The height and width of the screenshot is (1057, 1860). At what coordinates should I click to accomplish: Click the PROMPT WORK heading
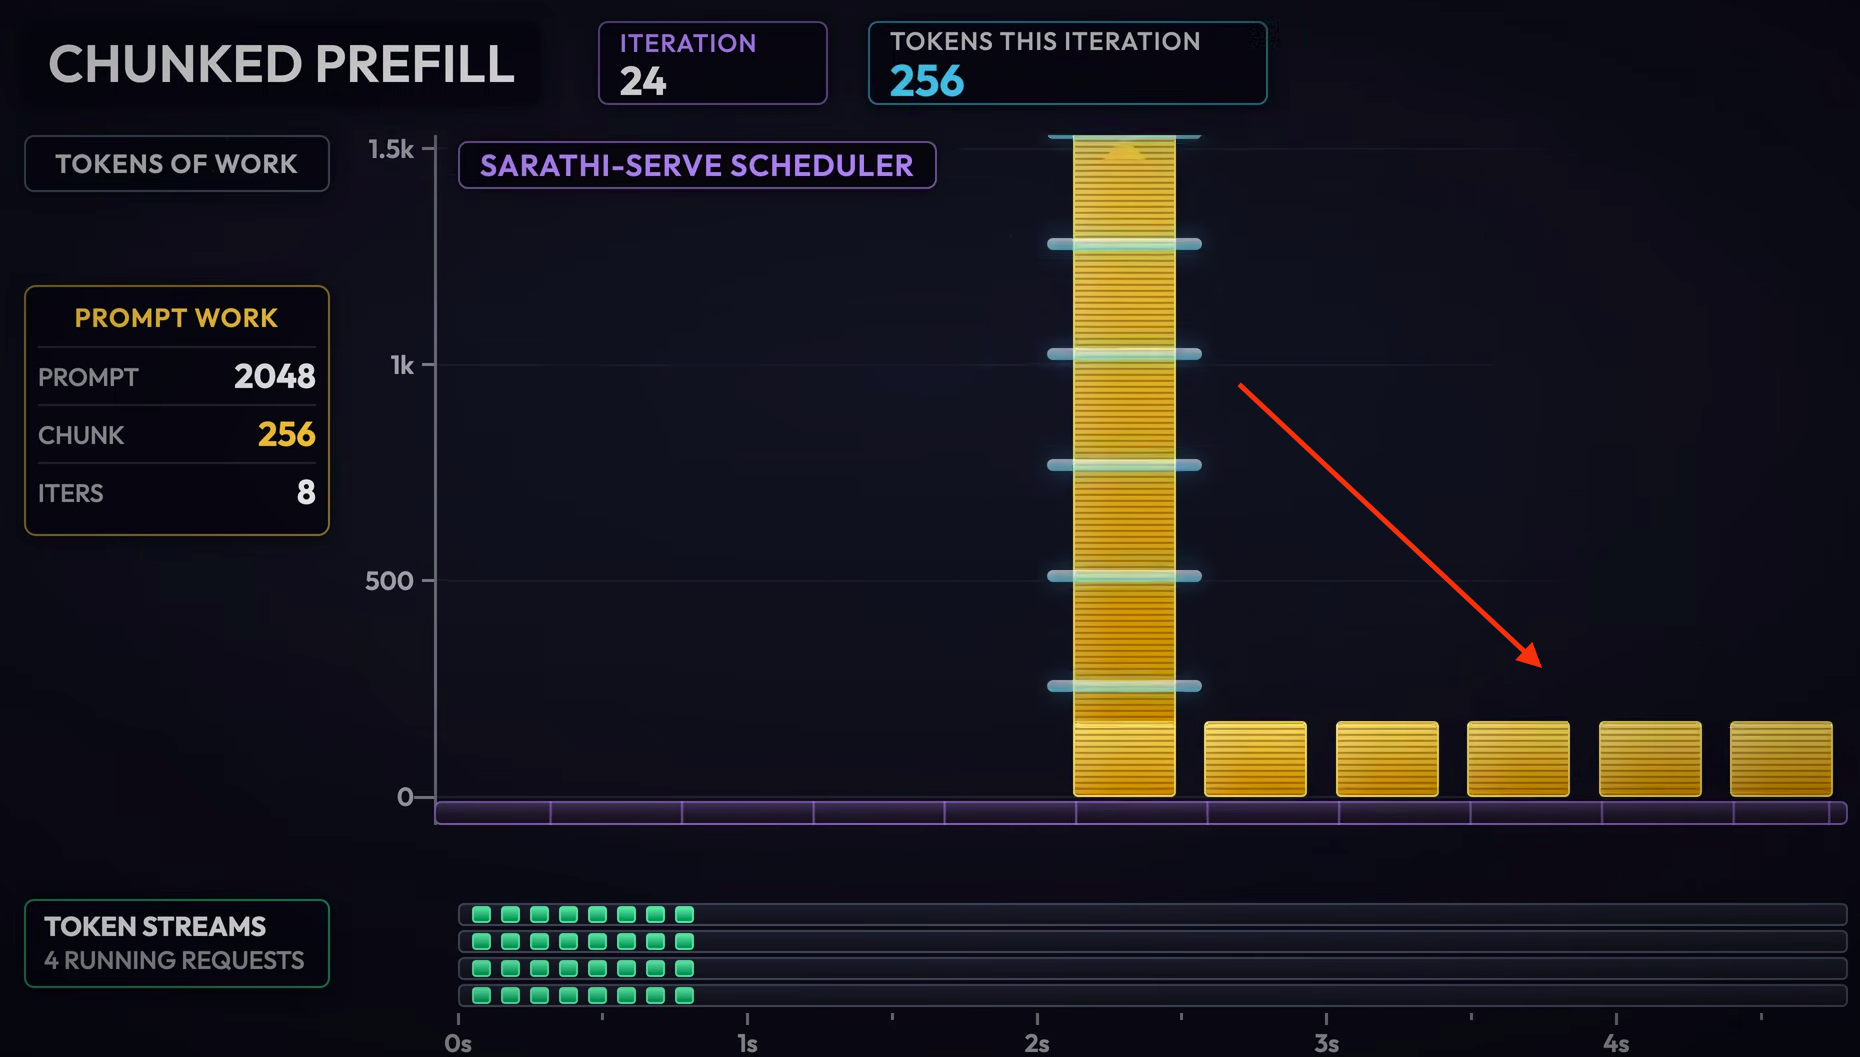[176, 318]
